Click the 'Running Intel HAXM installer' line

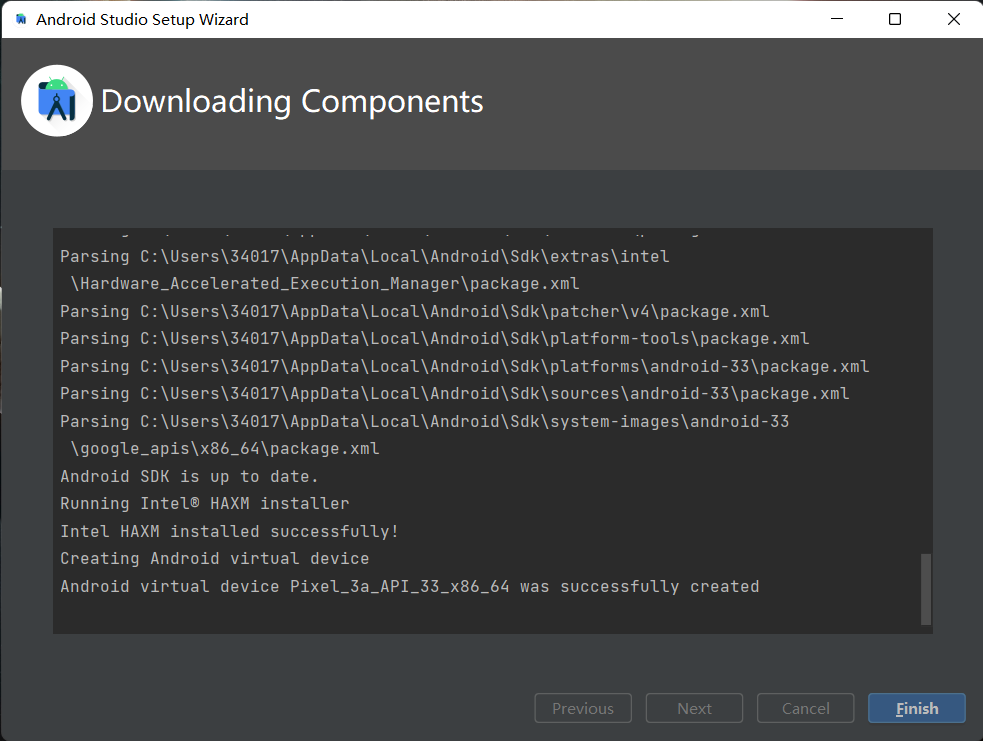pyautogui.click(x=204, y=504)
